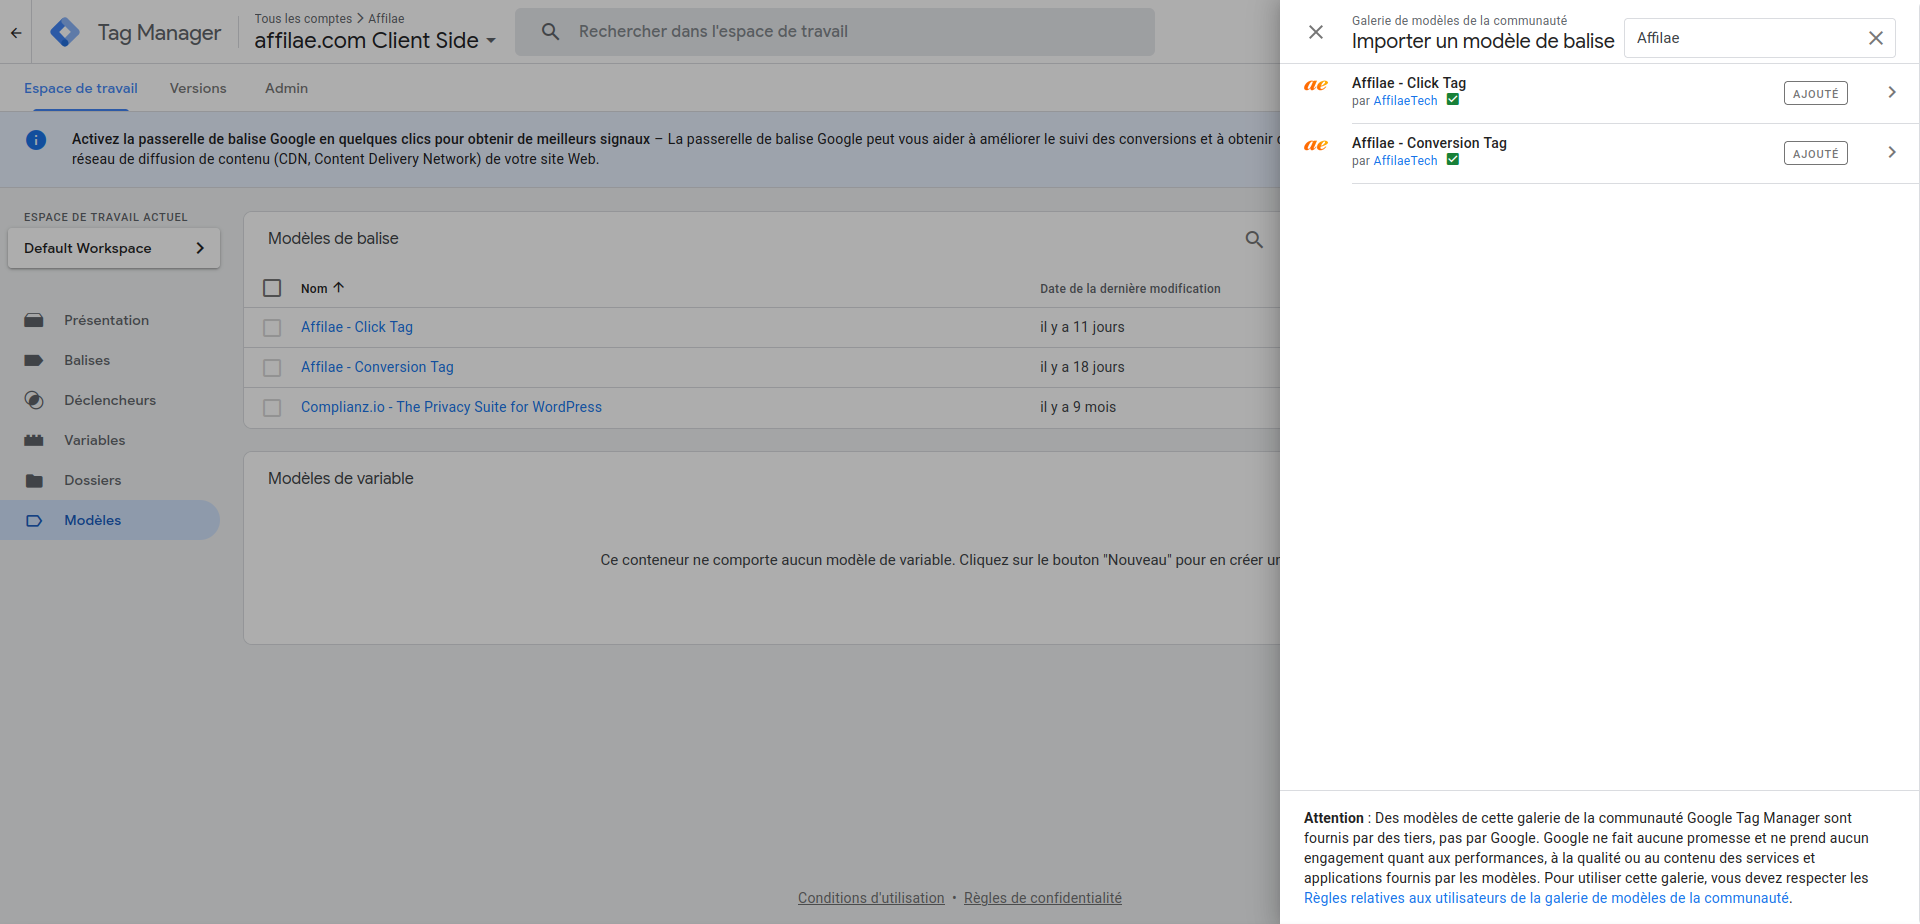Click the Affilae logo for Click Tag result
Viewport: 1920px width, 924px height.
(x=1316, y=85)
